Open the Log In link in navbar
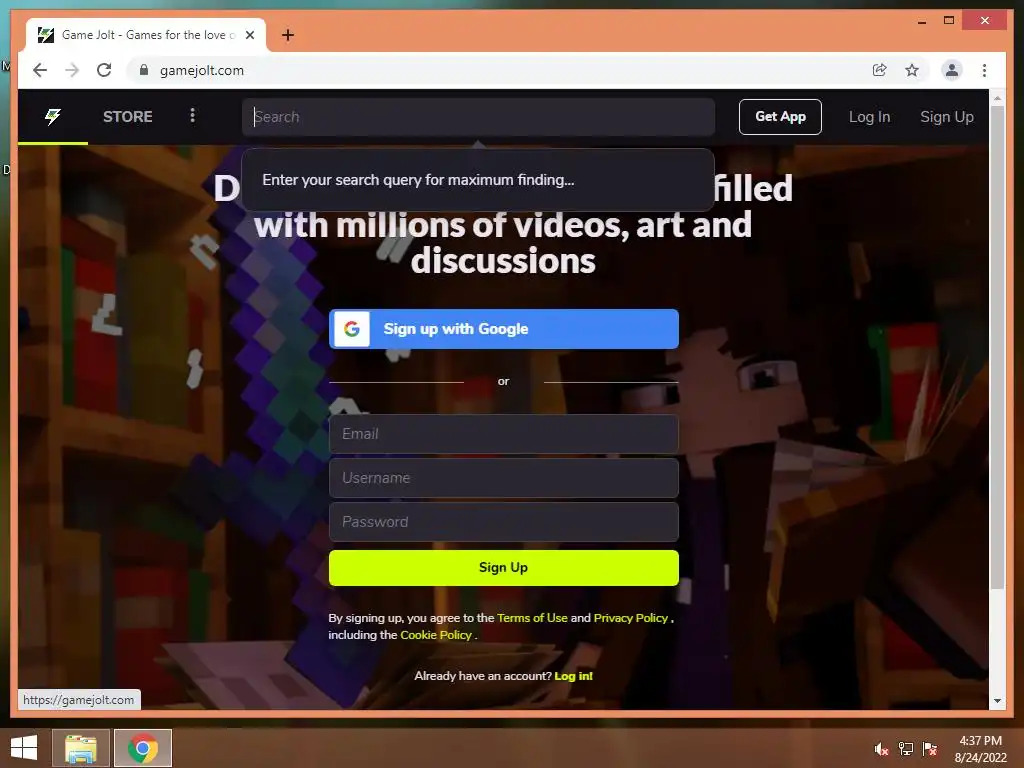Screen dimensions: 1024x768 [869, 117]
